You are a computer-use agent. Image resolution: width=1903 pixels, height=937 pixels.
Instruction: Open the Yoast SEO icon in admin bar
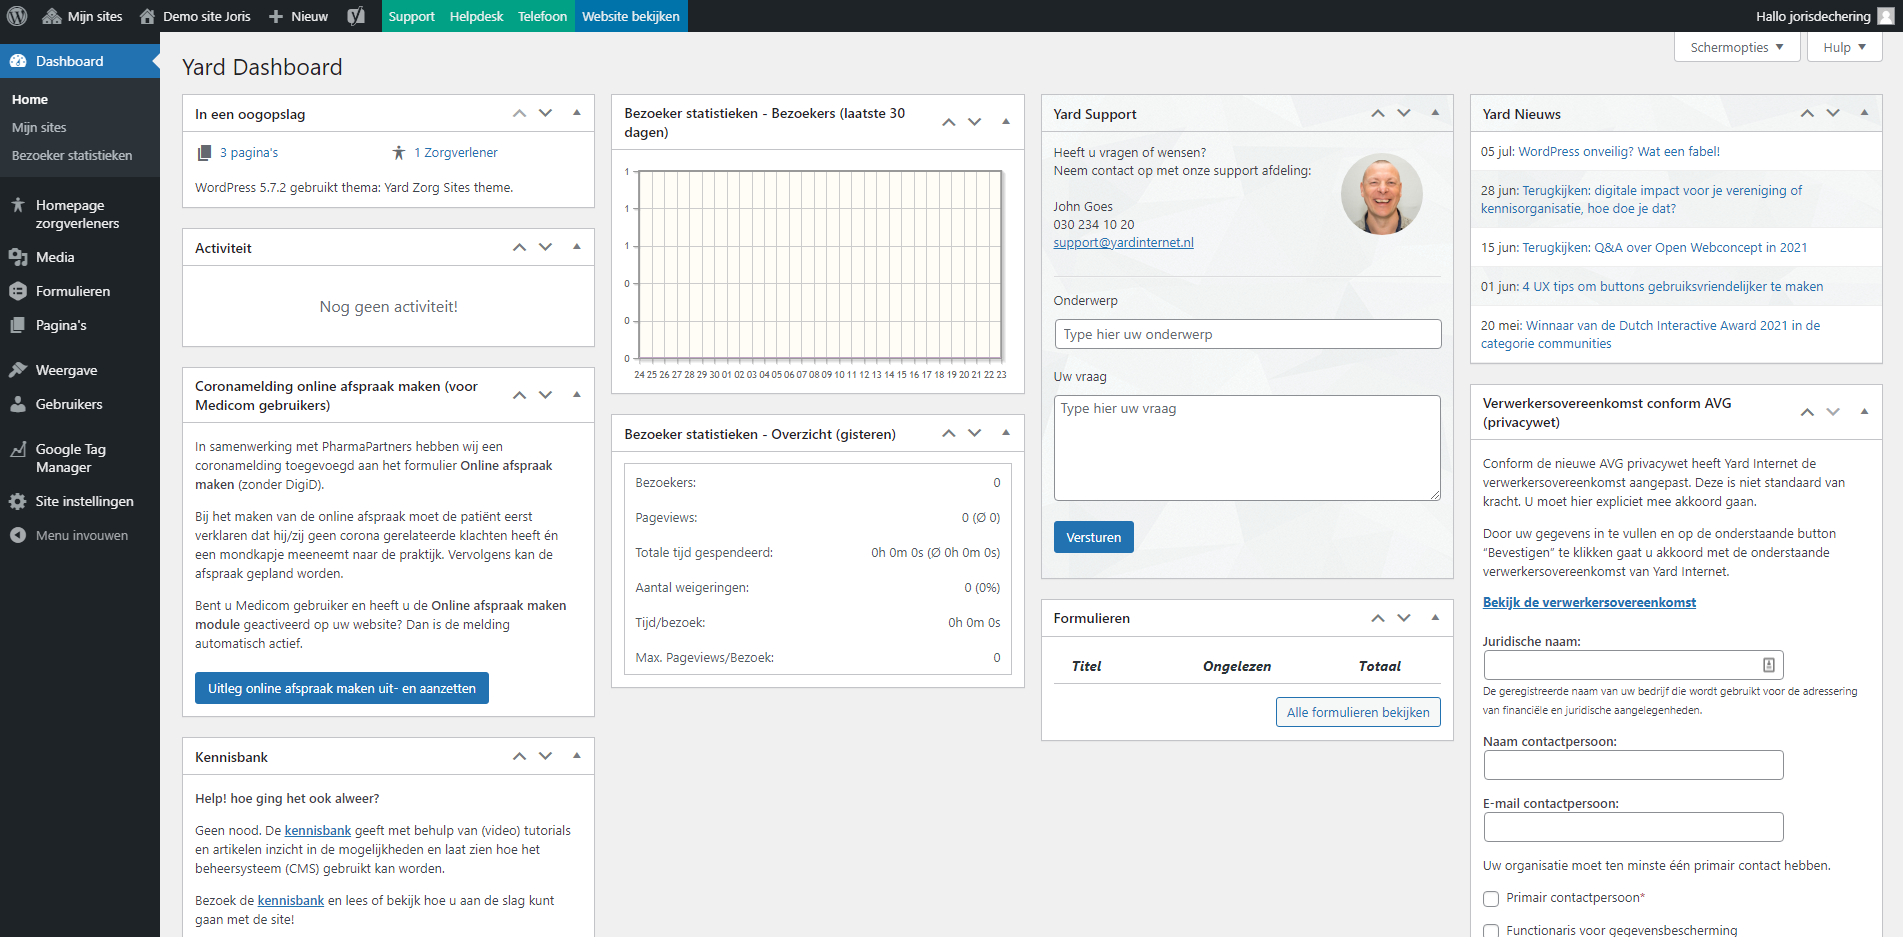click(355, 16)
